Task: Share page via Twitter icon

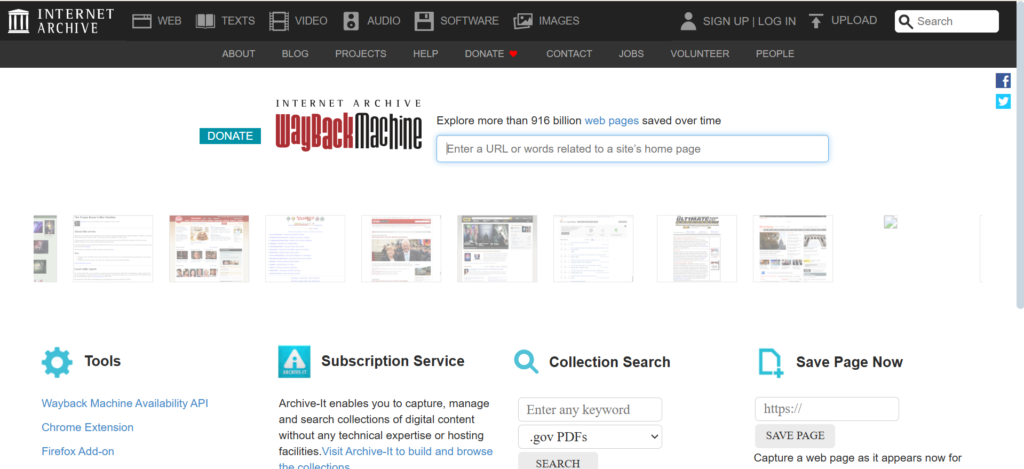Action: (x=1003, y=101)
